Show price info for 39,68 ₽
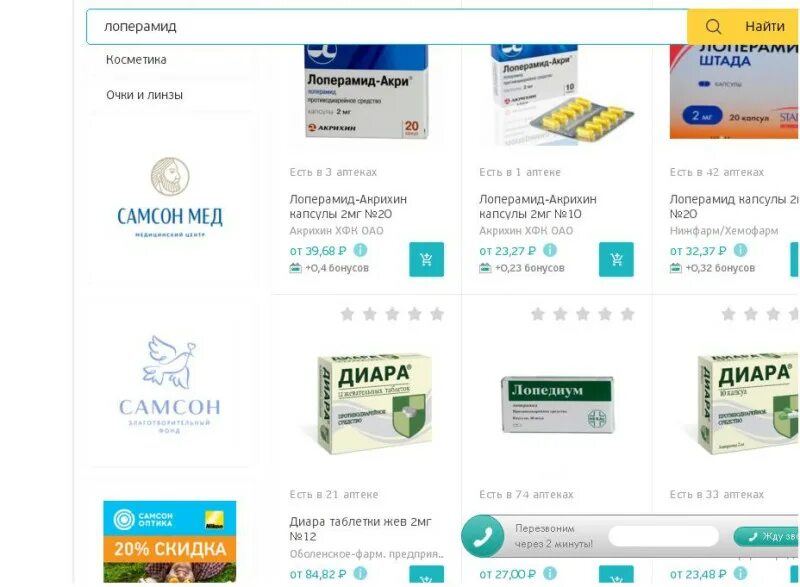 [360, 250]
